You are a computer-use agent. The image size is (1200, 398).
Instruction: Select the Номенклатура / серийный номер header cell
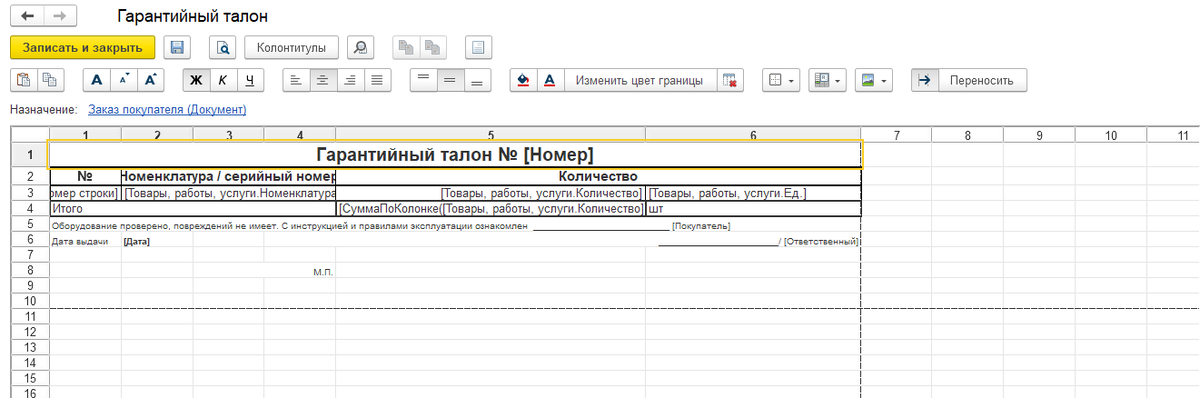tap(228, 177)
